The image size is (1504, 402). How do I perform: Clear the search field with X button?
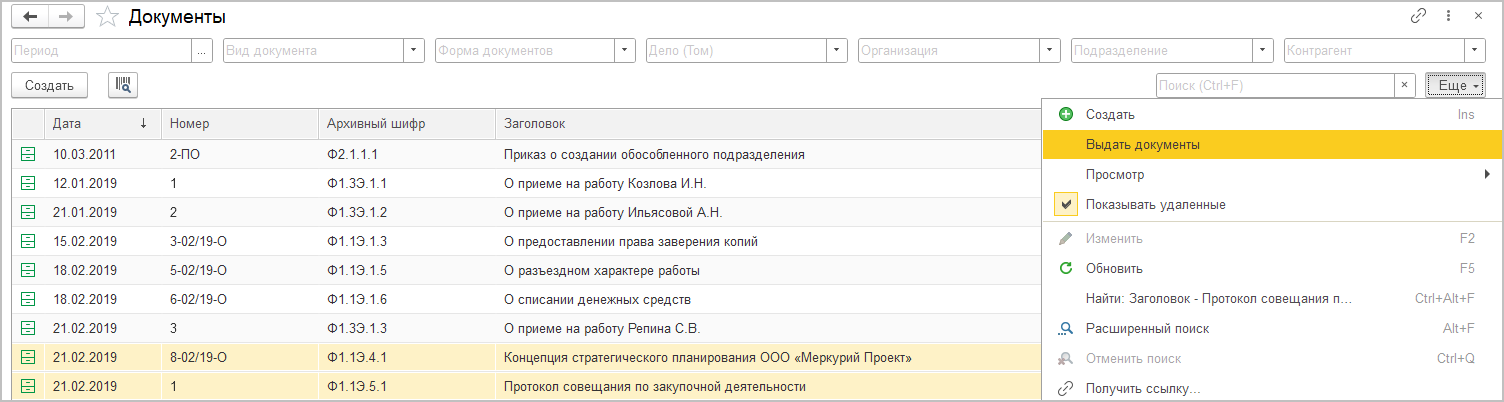[1405, 85]
